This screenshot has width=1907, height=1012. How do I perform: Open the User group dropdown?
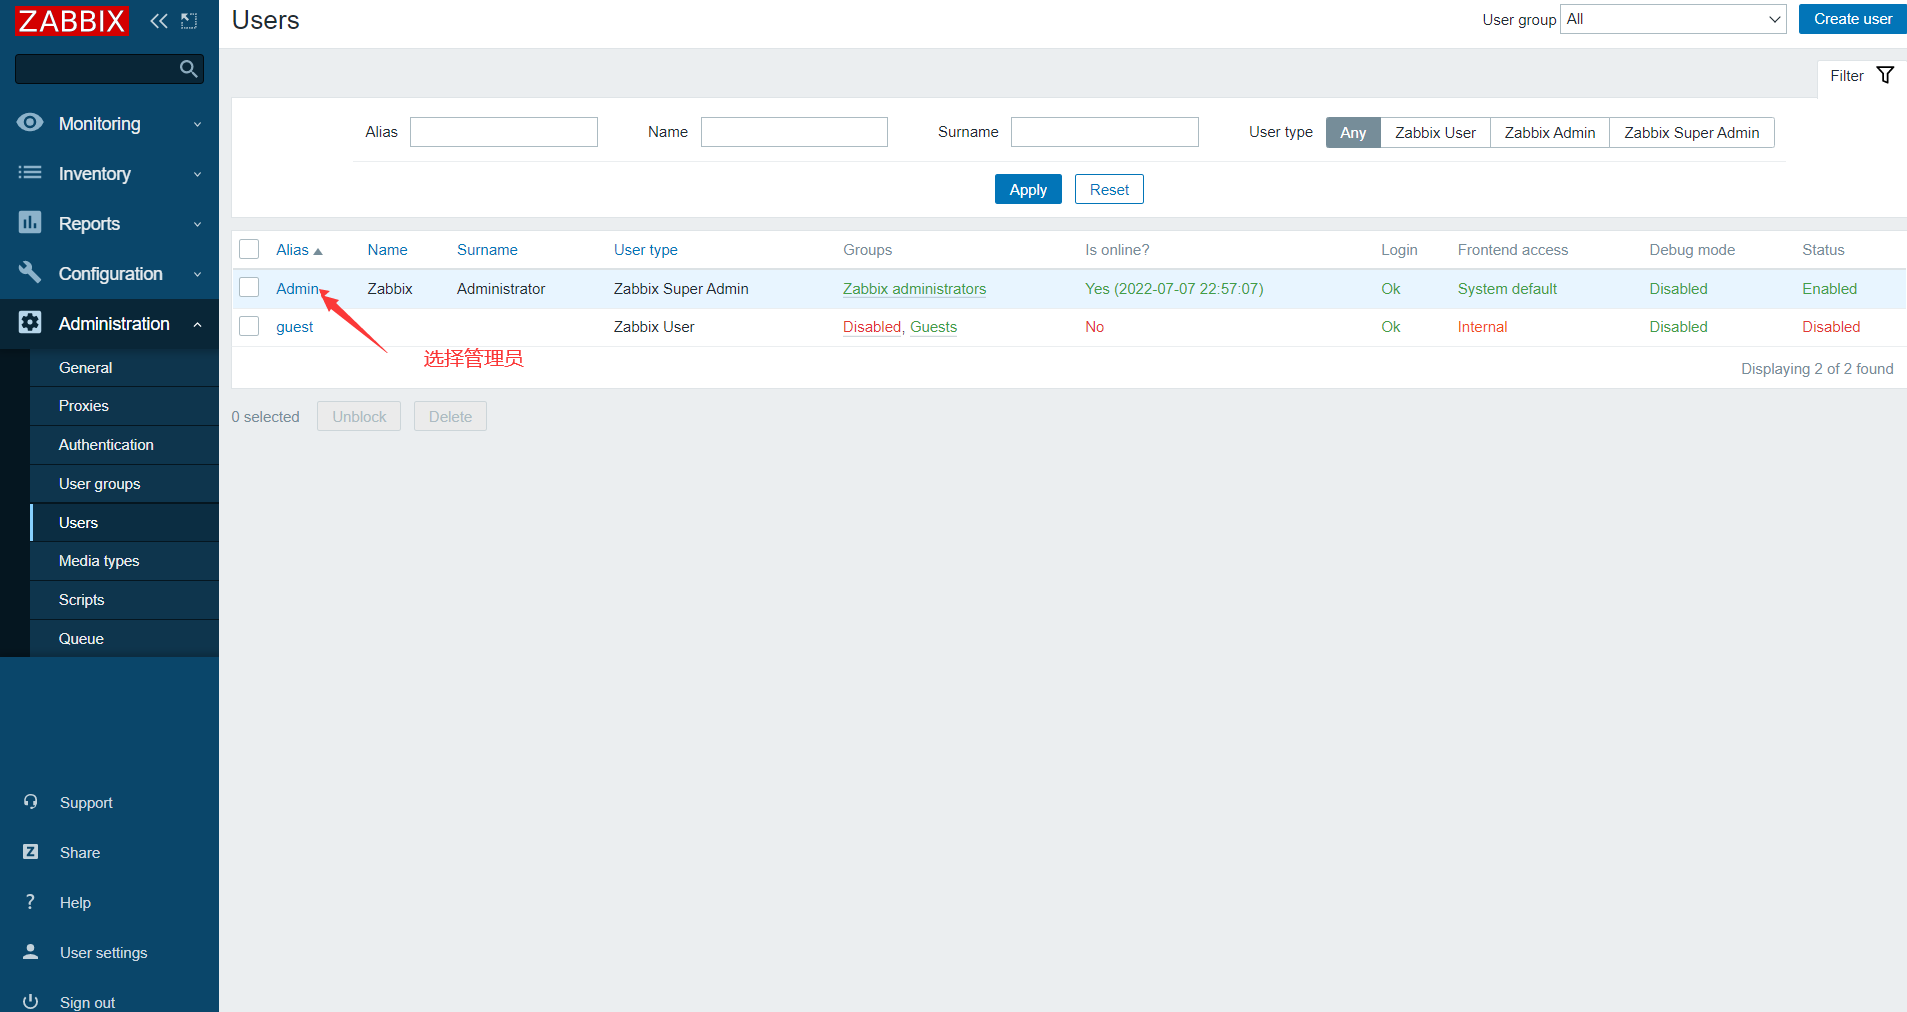1673,19
